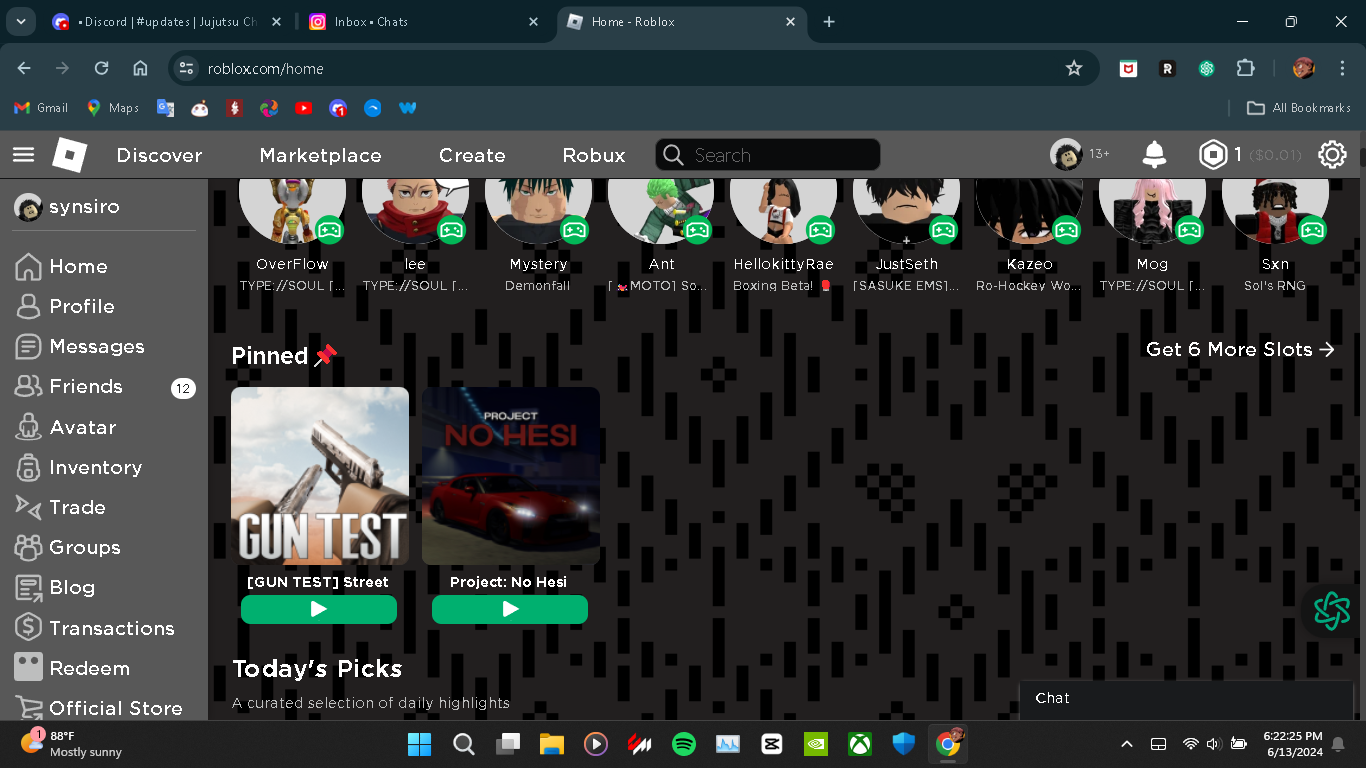Click the Today's Picks heading
1366x768 pixels.
tap(317, 669)
